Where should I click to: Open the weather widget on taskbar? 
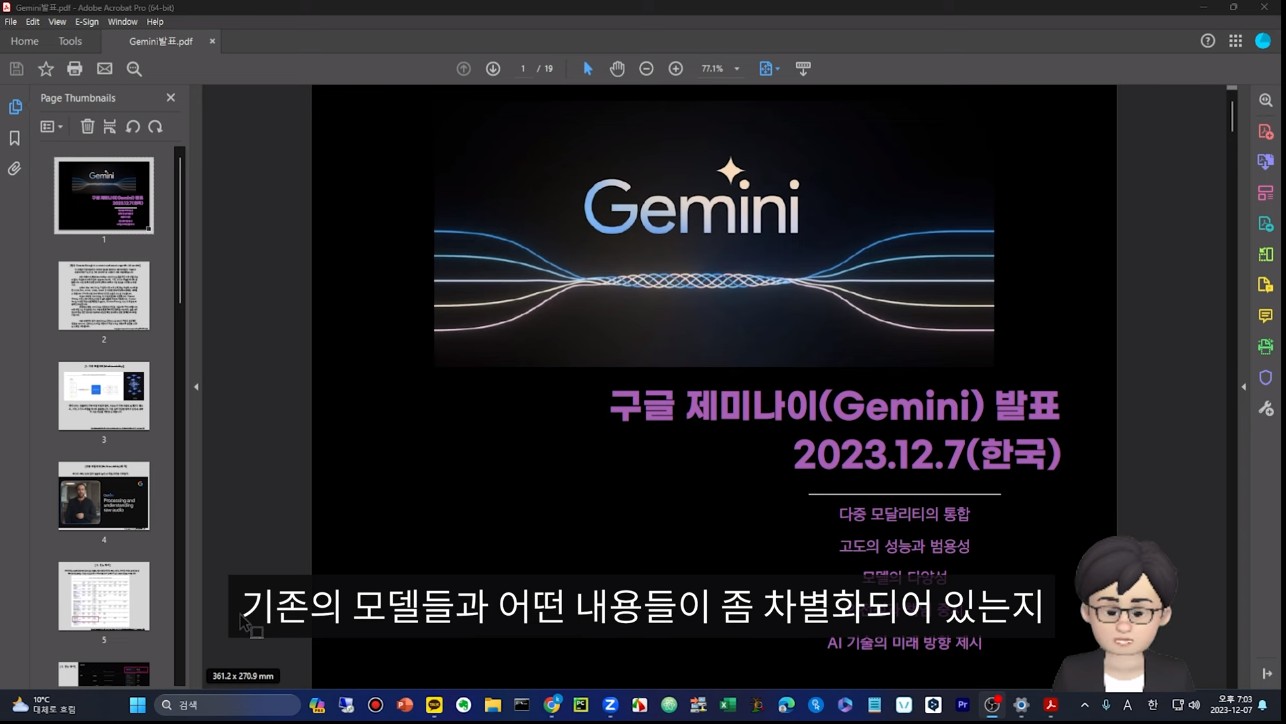click(43, 705)
